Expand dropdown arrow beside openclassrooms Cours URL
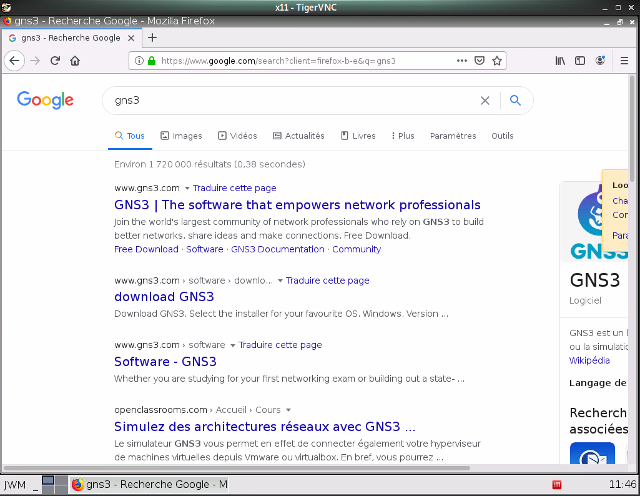The width and height of the screenshot is (640, 496). [x=288, y=410]
